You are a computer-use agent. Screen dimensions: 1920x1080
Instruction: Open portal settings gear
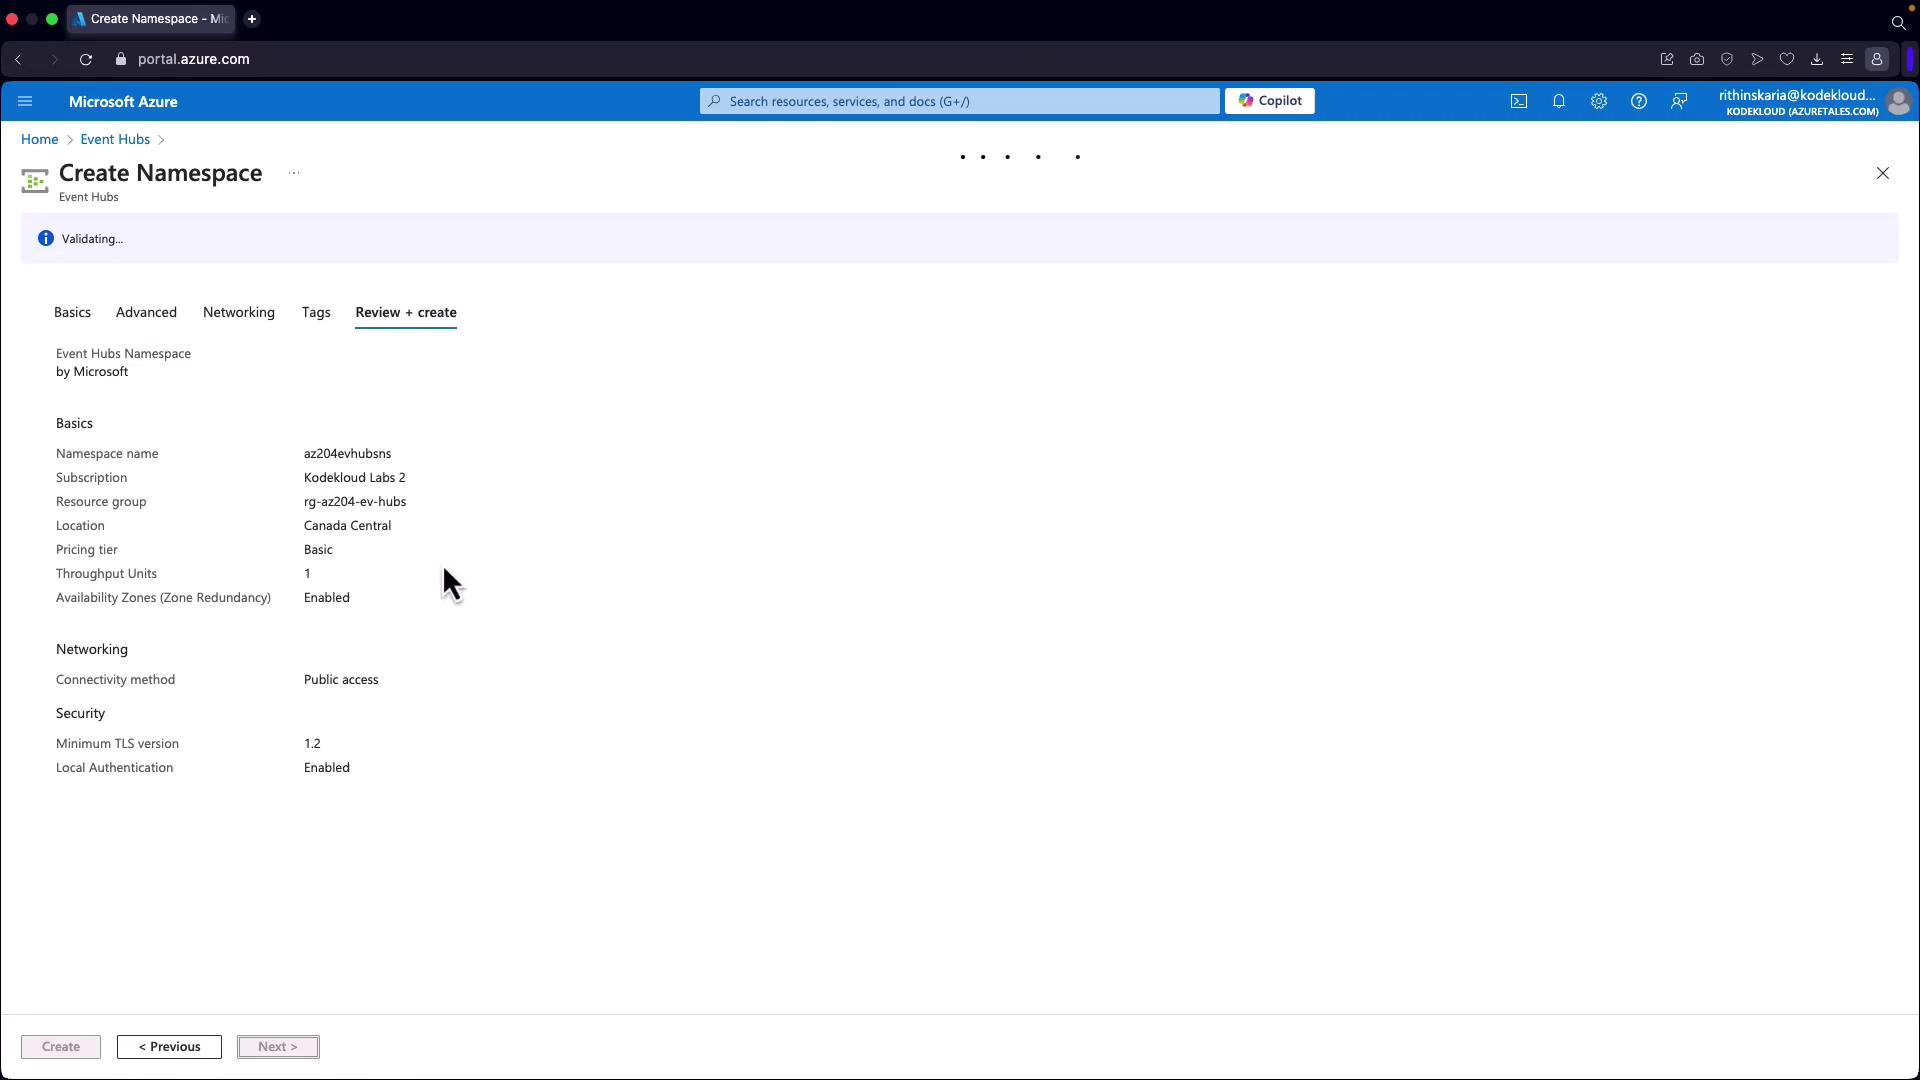click(x=1598, y=101)
